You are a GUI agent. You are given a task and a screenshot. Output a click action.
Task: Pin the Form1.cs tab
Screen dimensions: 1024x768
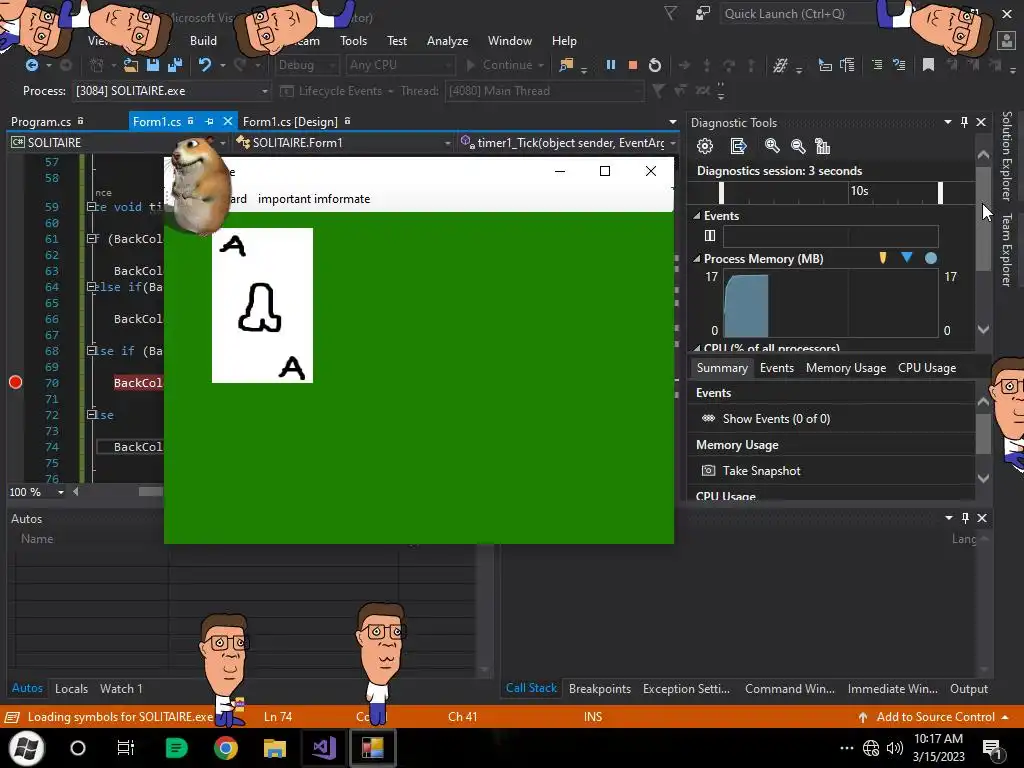click(x=209, y=121)
